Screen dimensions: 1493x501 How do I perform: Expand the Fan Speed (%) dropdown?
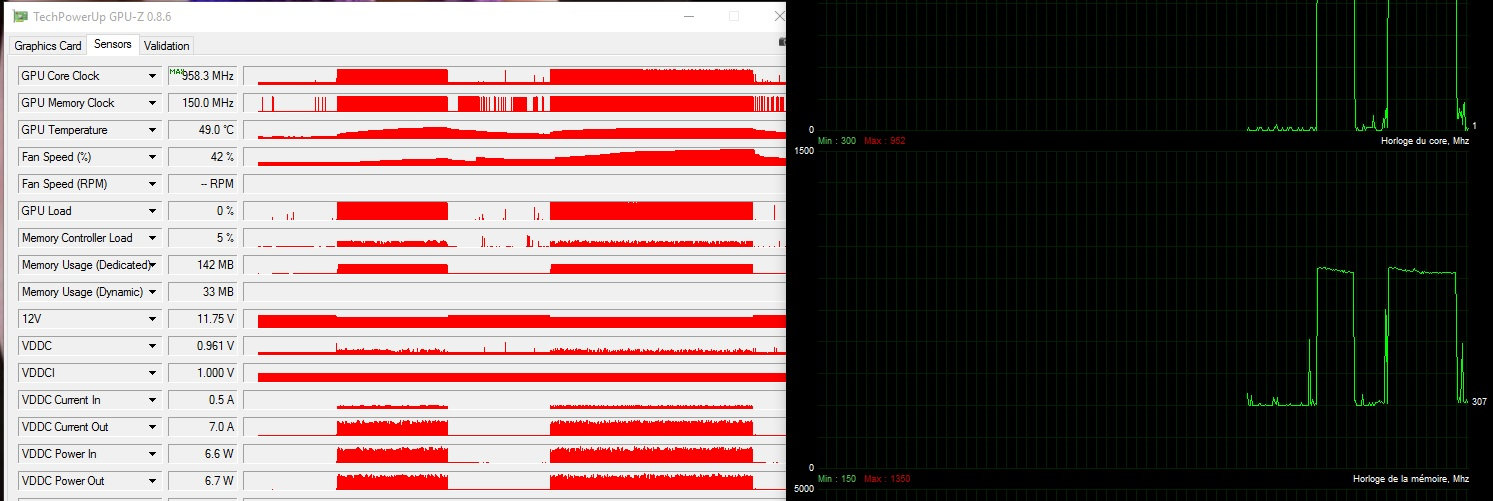point(153,157)
